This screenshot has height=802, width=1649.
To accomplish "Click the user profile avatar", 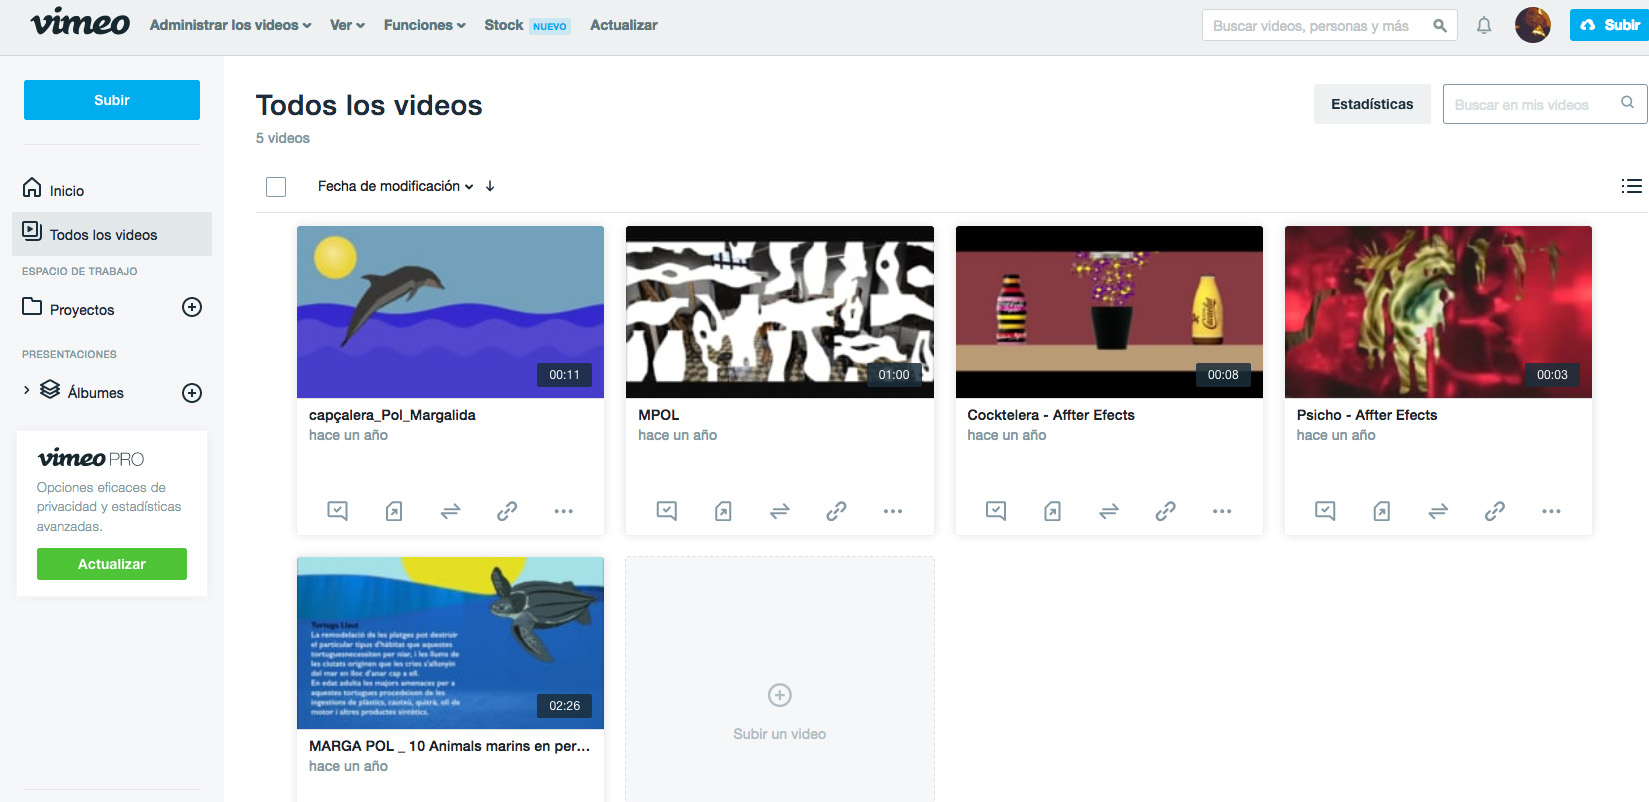I will (x=1532, y=25).
